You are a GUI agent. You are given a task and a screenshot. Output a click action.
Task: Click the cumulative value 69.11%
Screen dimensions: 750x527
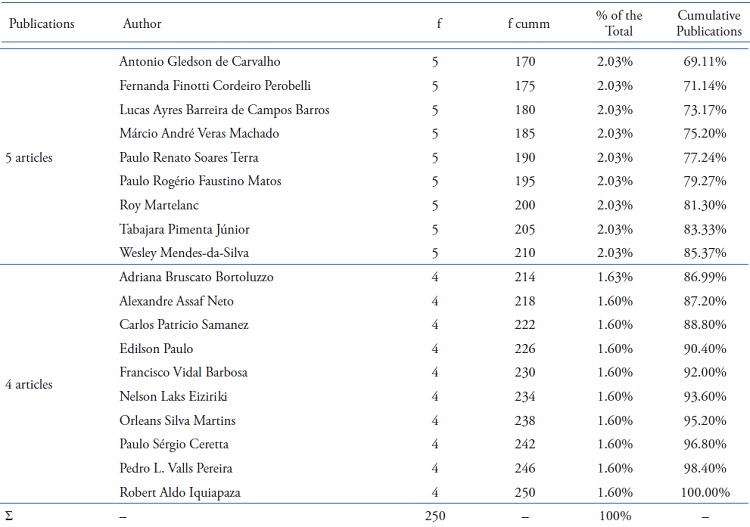(x=702, y=63)
